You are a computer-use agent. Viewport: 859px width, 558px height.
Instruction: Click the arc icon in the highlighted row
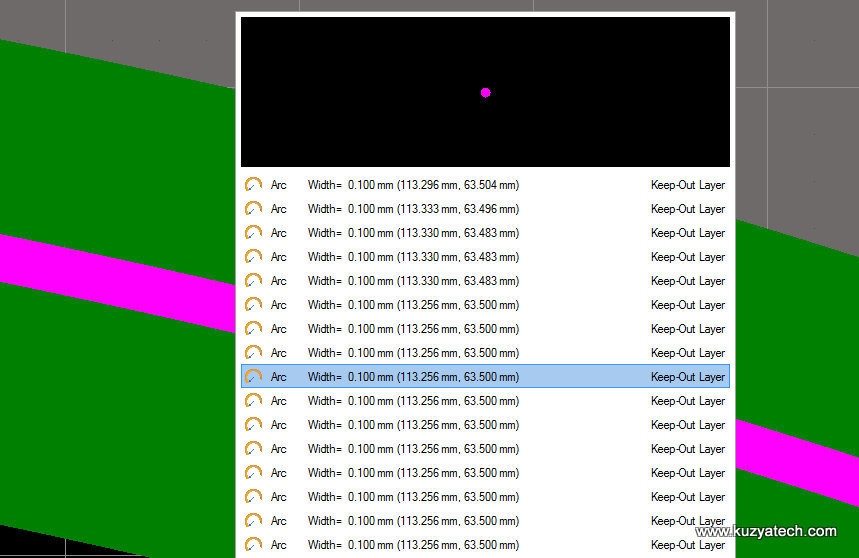click(x=253, y=376)
